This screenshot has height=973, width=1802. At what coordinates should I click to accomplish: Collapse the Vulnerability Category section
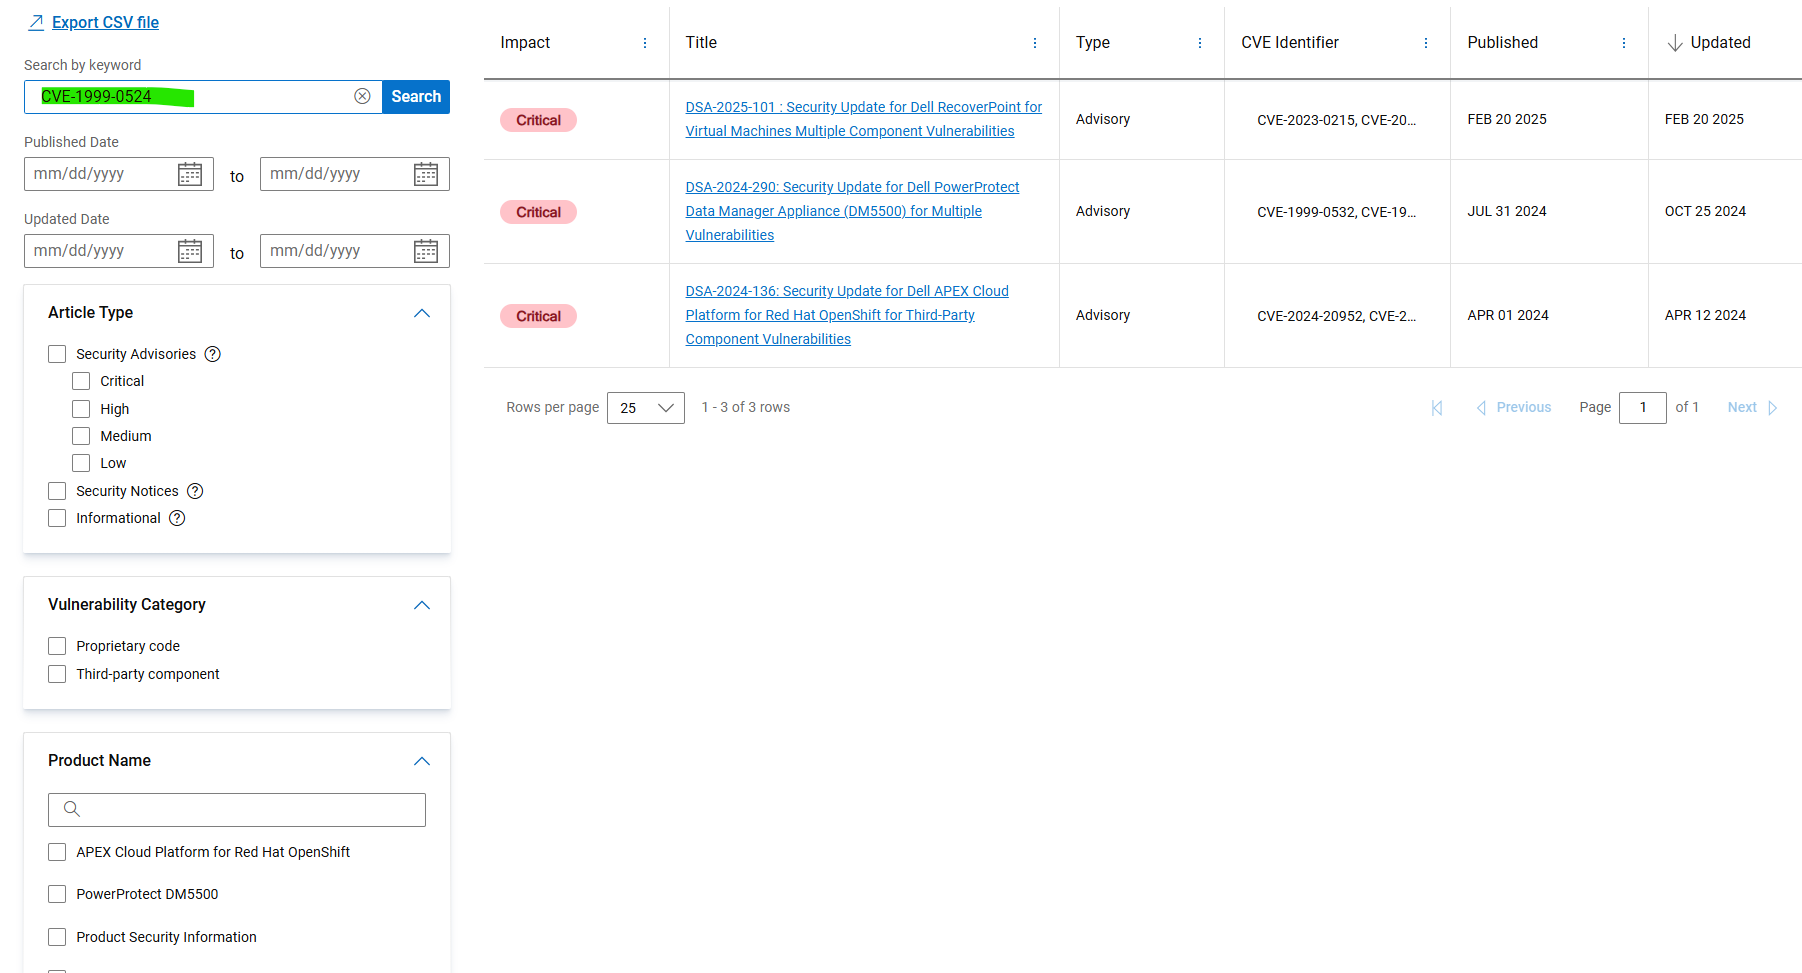tap(422, 605)
